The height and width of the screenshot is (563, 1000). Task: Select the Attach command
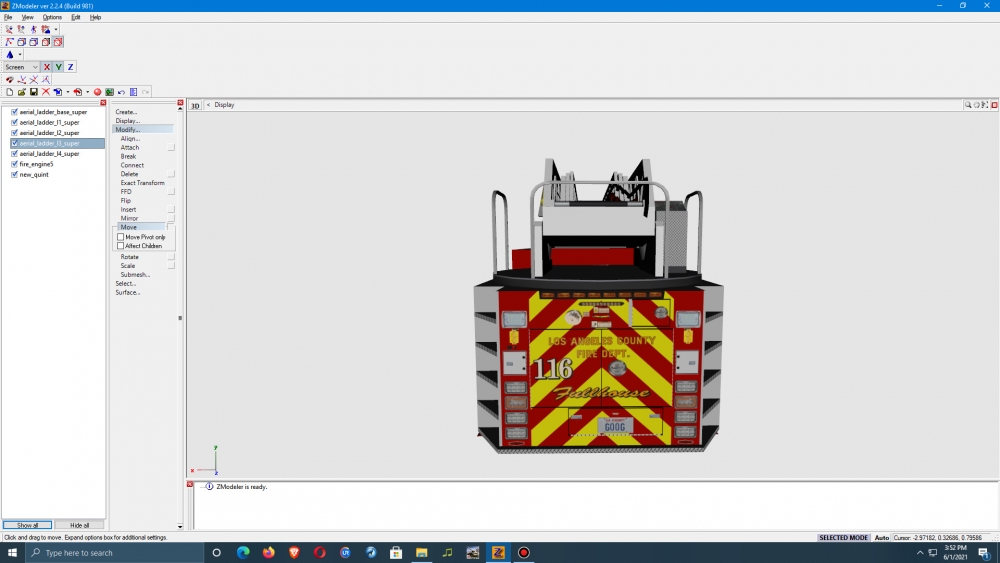pyautogui.click(x=129, y=147)
